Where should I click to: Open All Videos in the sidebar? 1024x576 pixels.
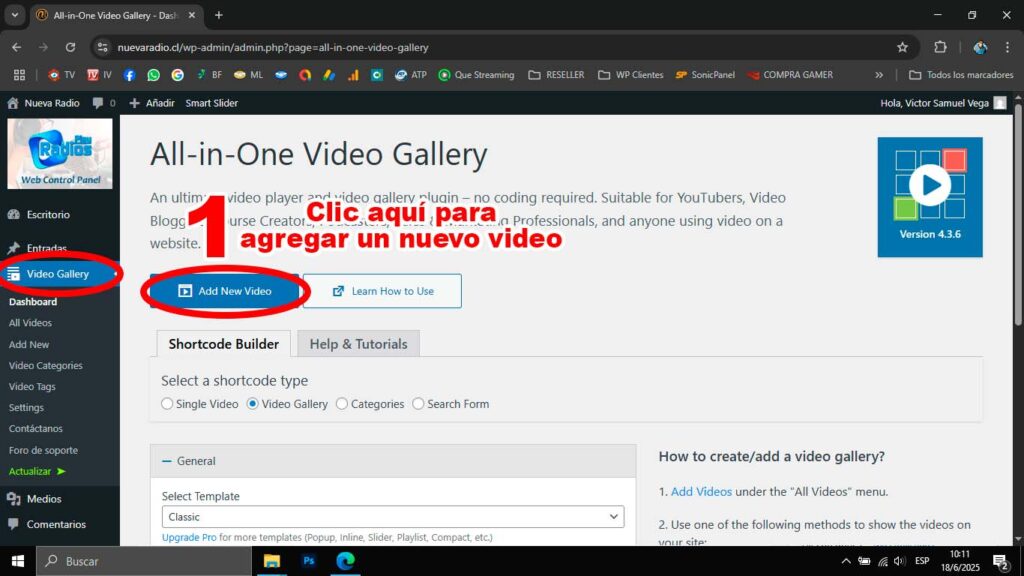tap(30, 323)
